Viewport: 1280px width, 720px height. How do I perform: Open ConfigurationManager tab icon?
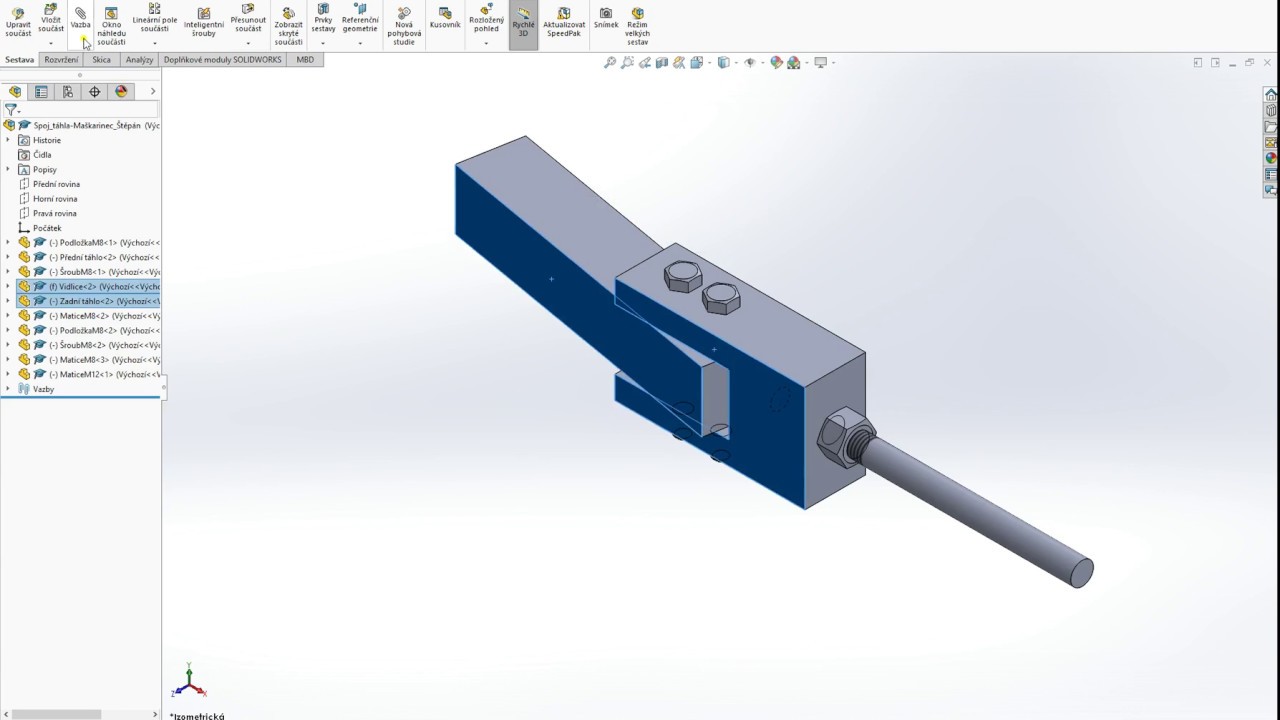point(68,91)
